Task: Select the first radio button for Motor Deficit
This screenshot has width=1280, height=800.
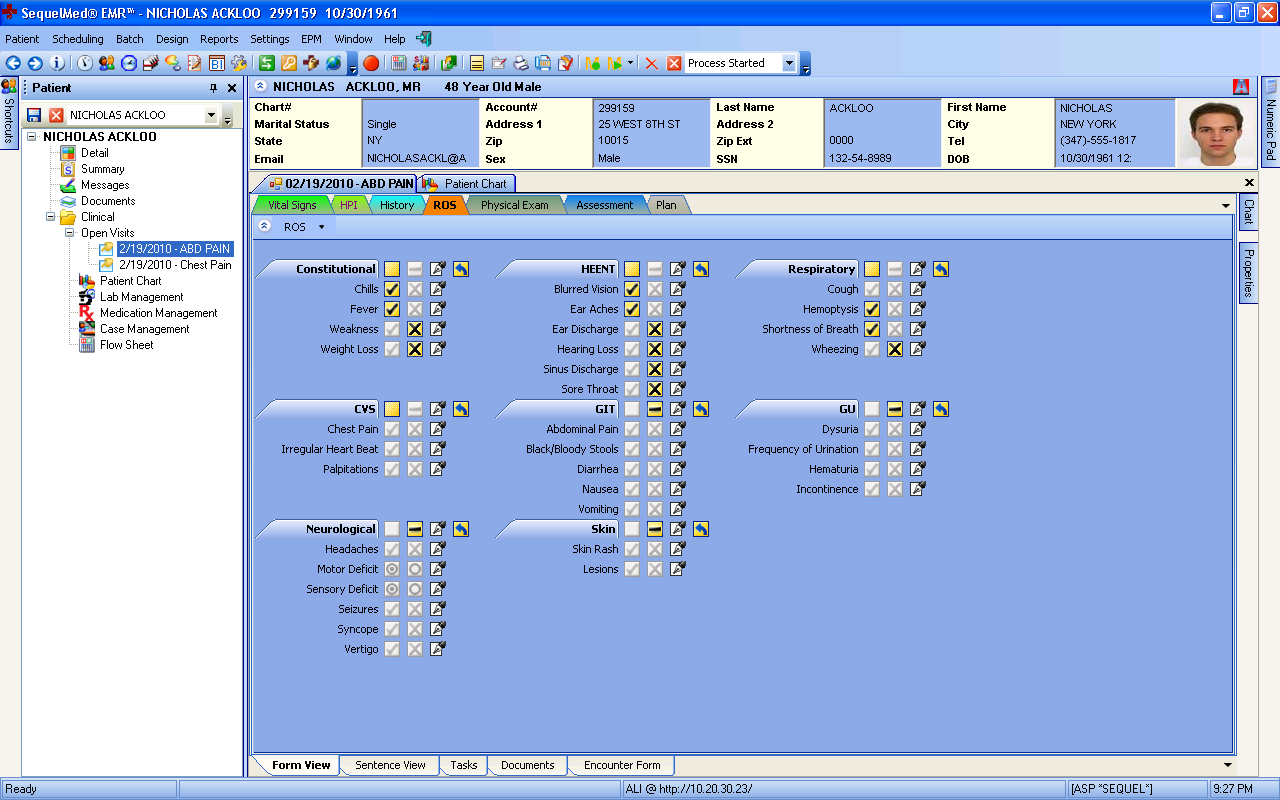Action: (x=392, y=569)
